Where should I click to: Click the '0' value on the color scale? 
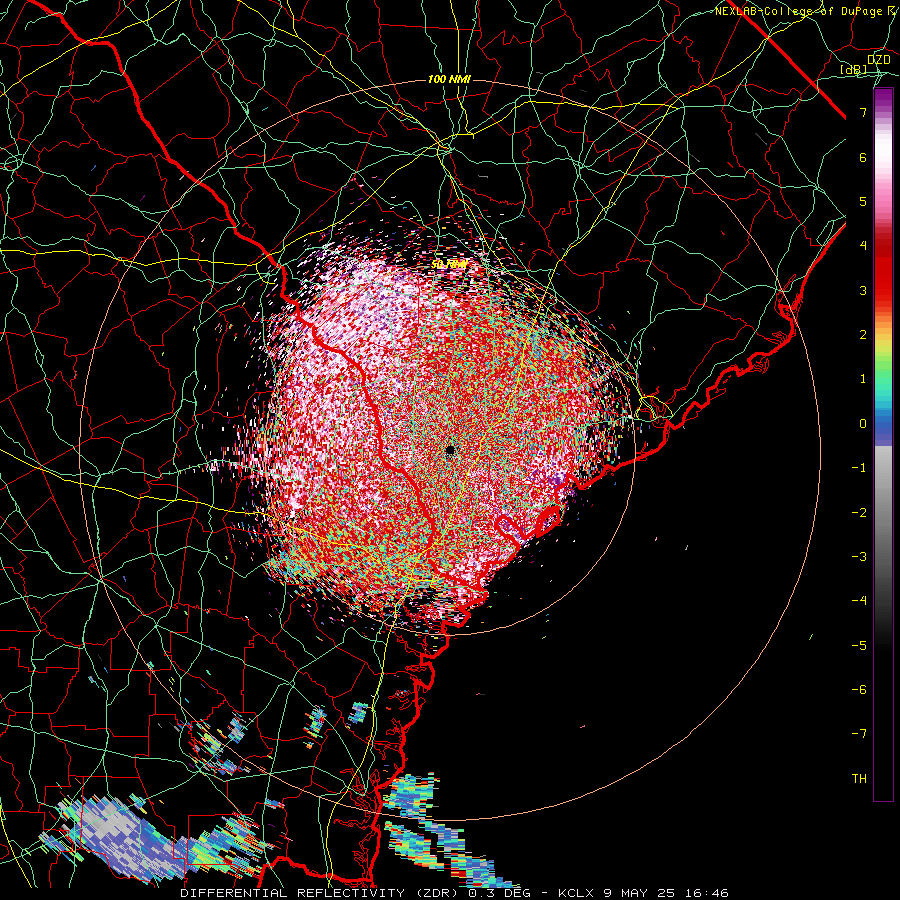(x=863, y=423)
